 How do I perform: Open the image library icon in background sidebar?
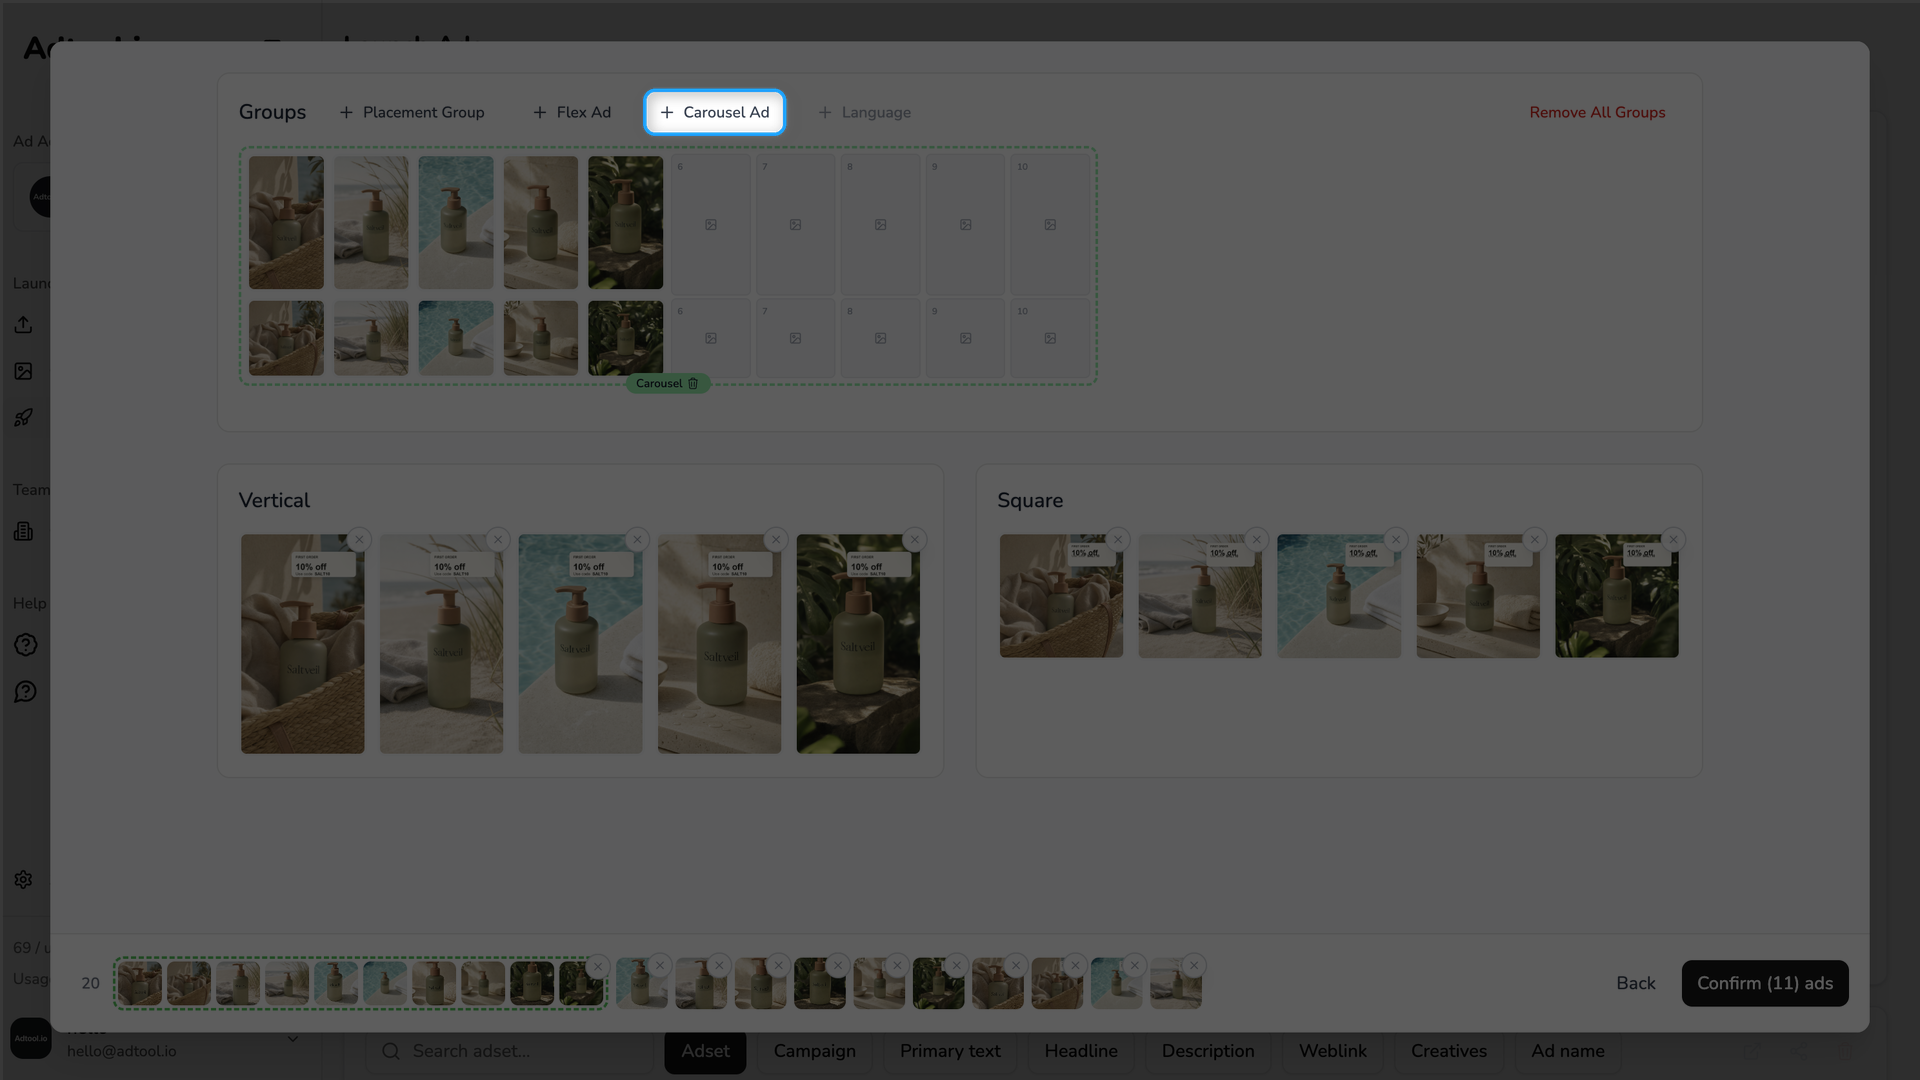(24, 371)
